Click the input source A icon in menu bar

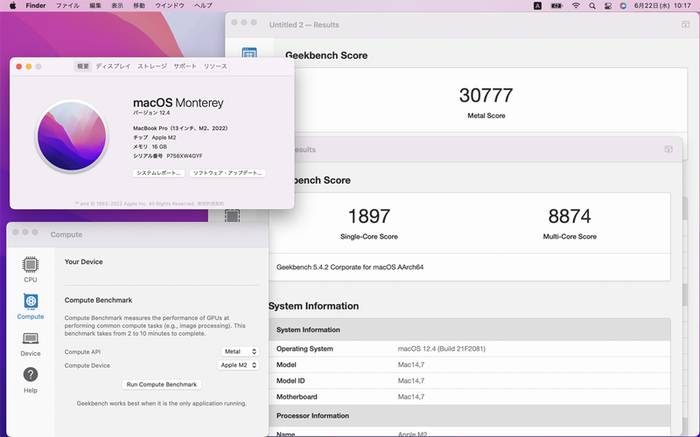[538, 5]
